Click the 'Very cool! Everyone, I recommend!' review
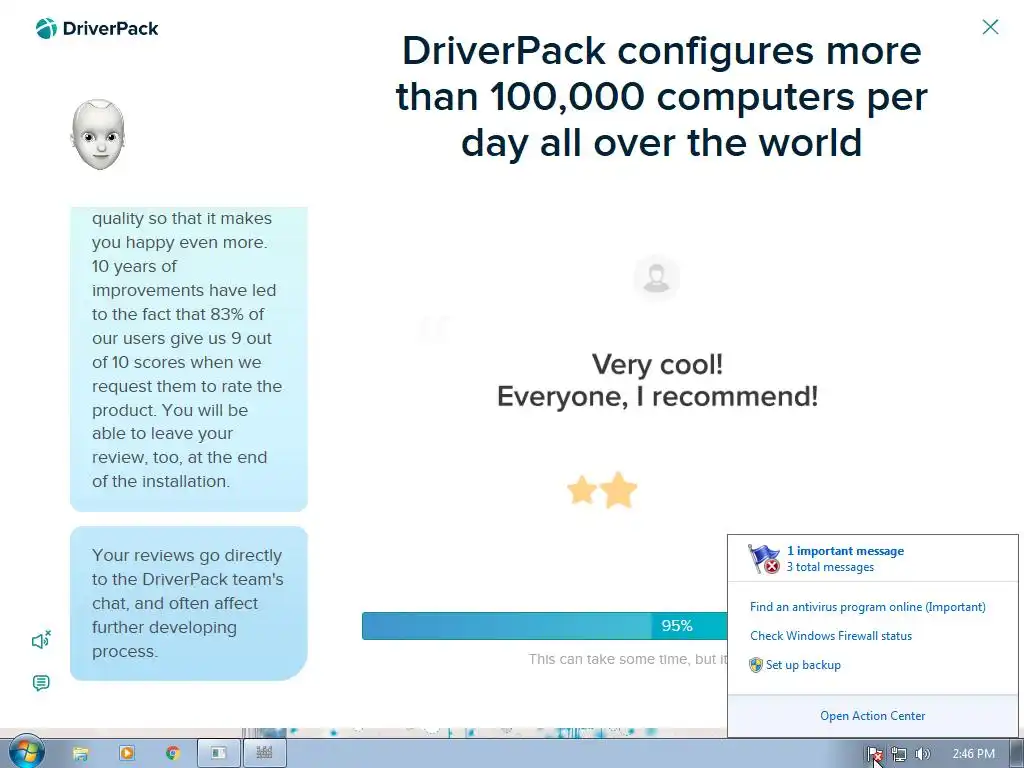This screenshot has width=1024, height=768. click(657, 380)
